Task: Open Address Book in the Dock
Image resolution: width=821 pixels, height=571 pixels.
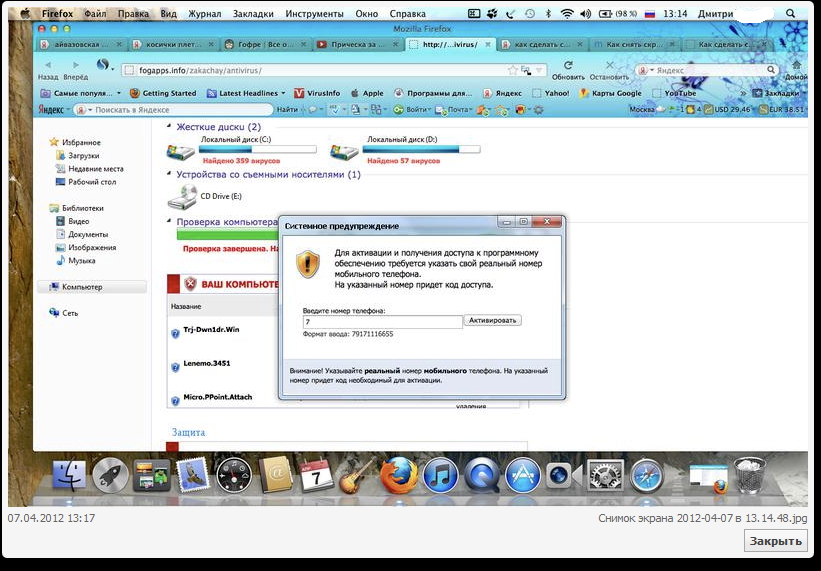Action: (275, 475)
